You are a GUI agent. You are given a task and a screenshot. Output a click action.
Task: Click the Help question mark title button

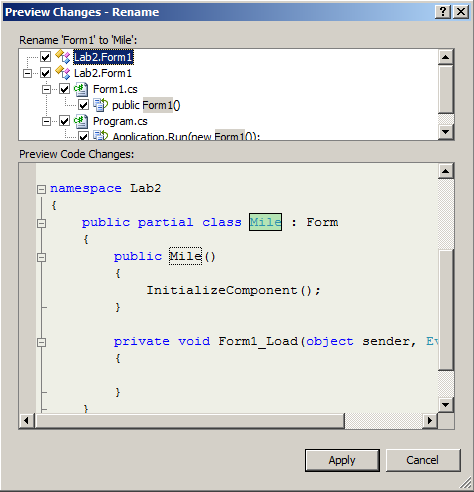443,12
